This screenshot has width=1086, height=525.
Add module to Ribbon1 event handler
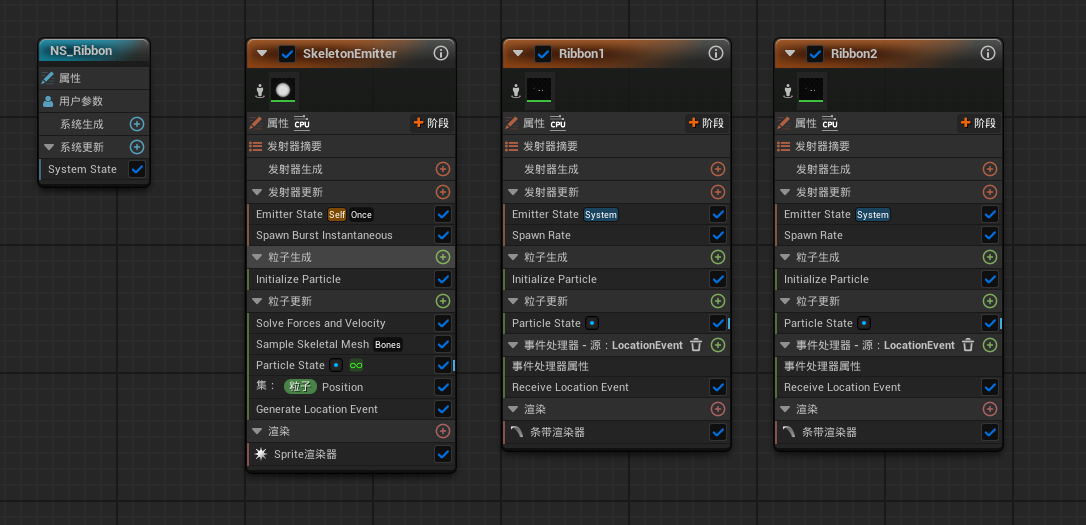tap(718, 345)
